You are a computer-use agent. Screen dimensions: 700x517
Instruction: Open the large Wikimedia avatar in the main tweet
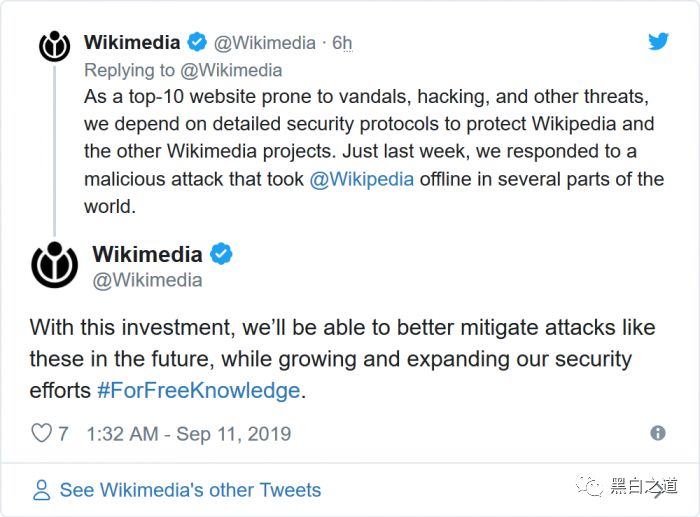54,265
